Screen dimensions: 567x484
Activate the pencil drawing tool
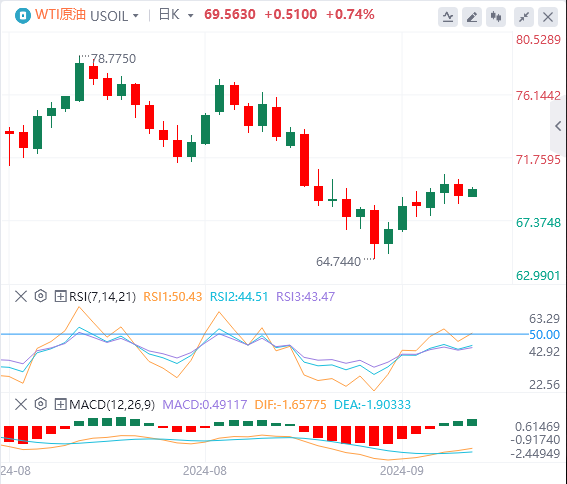click(472, 17)
